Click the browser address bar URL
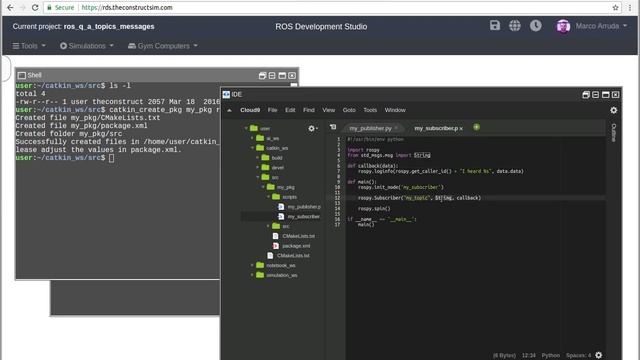 [x=127, y=7]
